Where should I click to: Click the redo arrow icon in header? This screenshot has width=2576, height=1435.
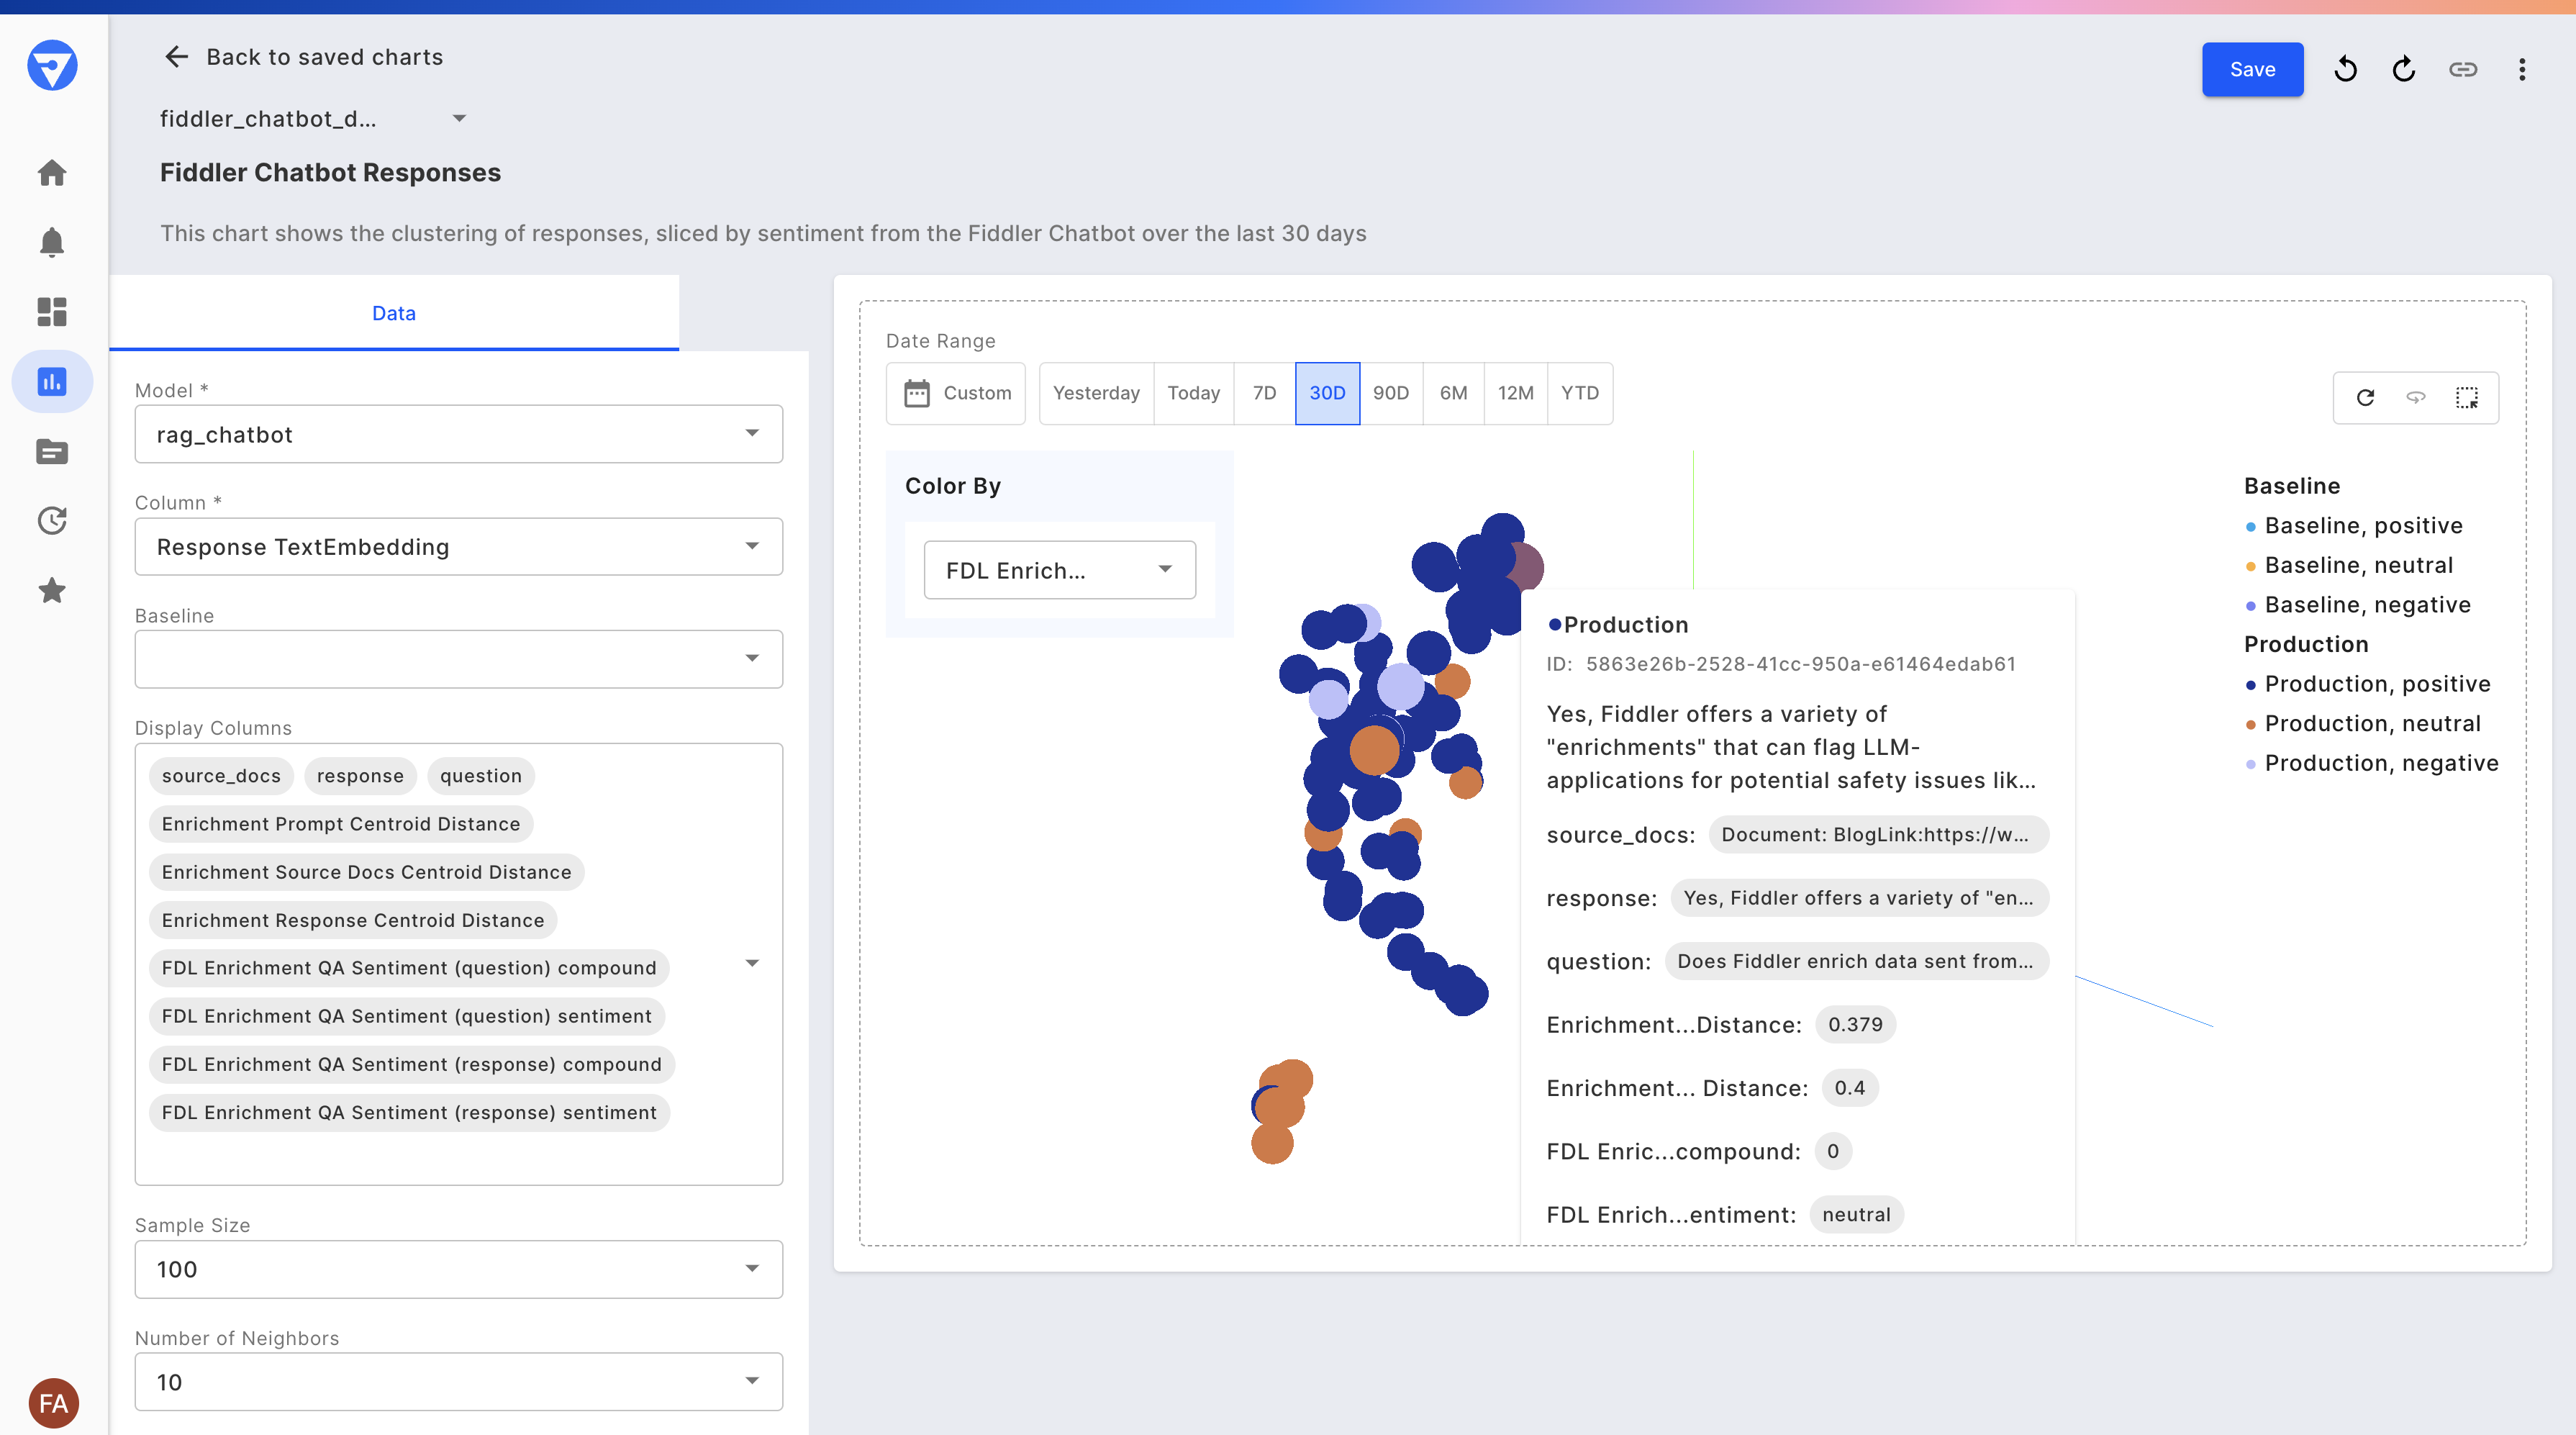coord(2404,69)
